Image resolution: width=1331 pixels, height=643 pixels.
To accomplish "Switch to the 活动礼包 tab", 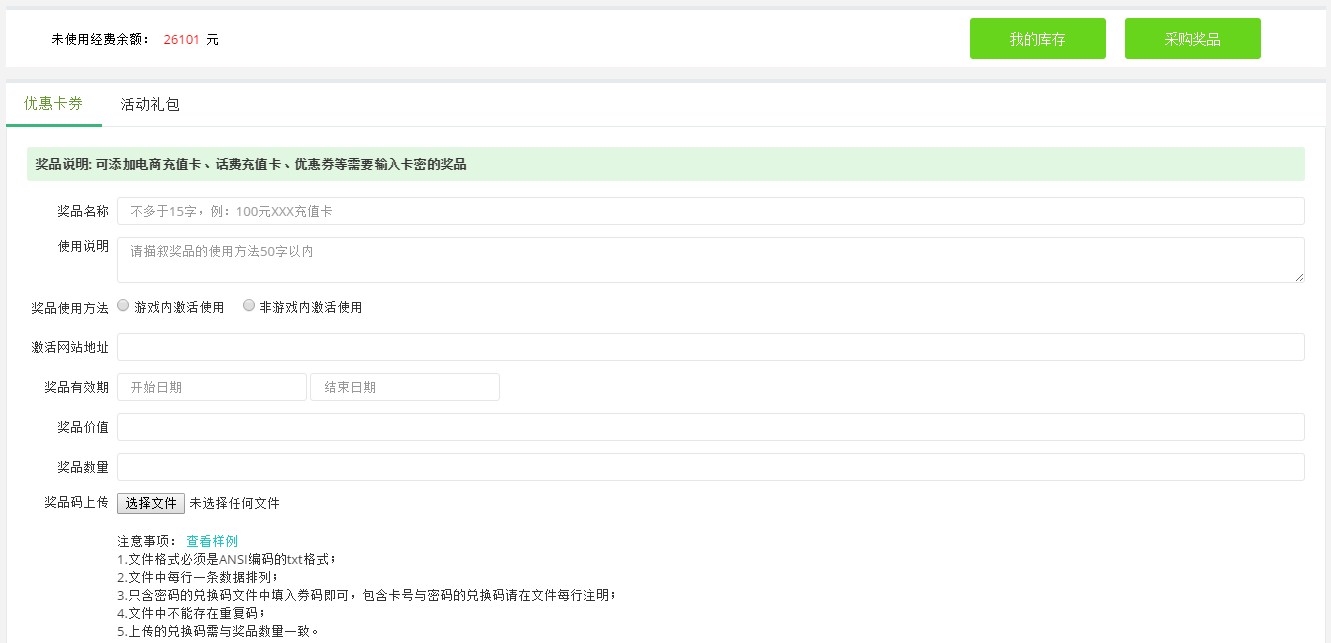I will (150, 104).
